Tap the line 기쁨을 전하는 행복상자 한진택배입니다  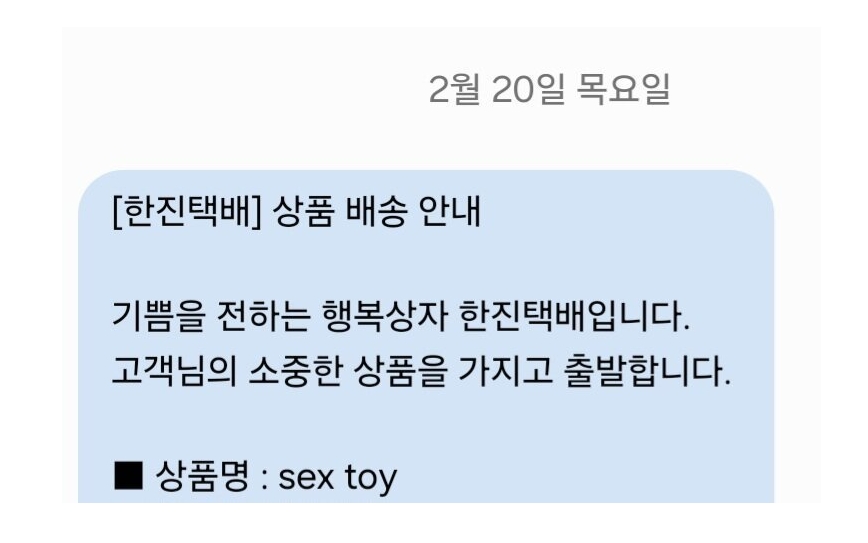[401, 323]
